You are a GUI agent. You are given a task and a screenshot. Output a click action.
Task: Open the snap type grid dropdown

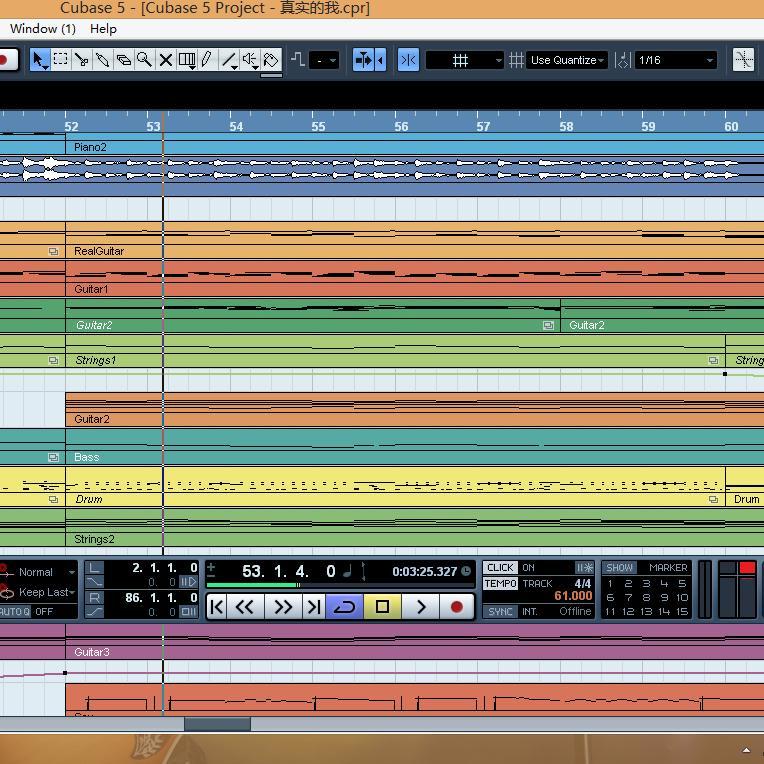click(x=464, y=60)
